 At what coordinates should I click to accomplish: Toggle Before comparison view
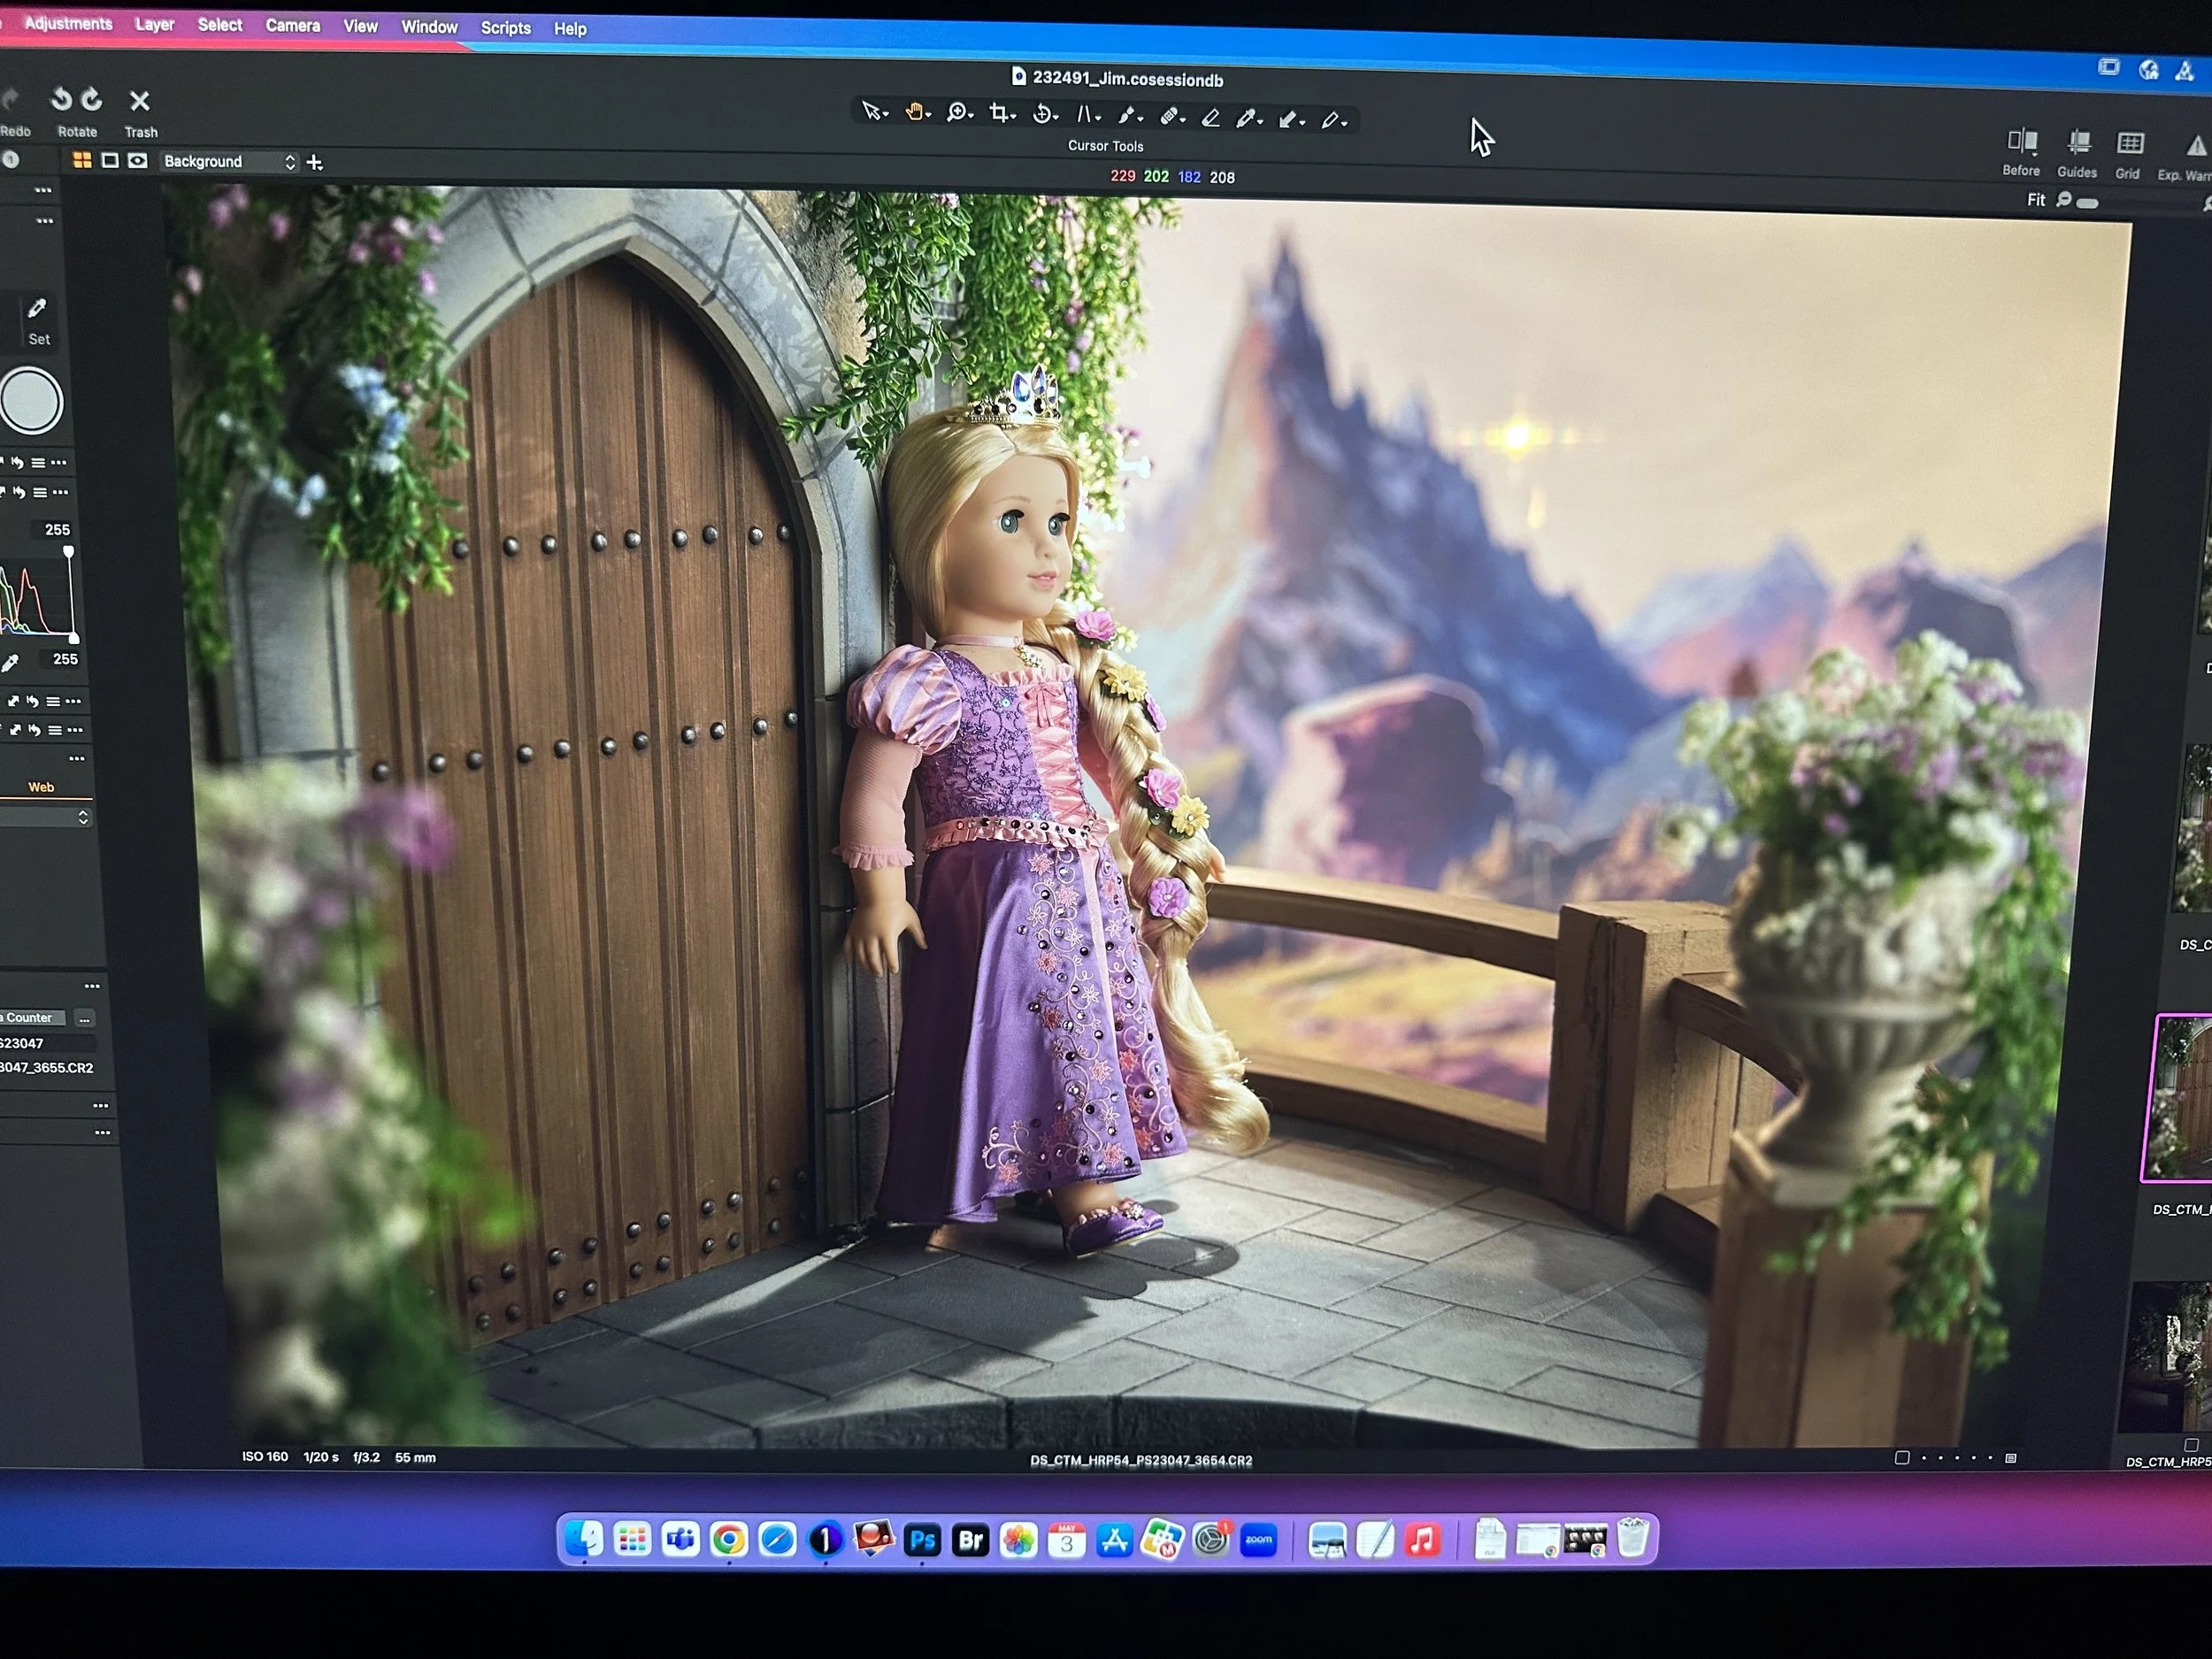pyautogui.click(x=2022, y=141)
